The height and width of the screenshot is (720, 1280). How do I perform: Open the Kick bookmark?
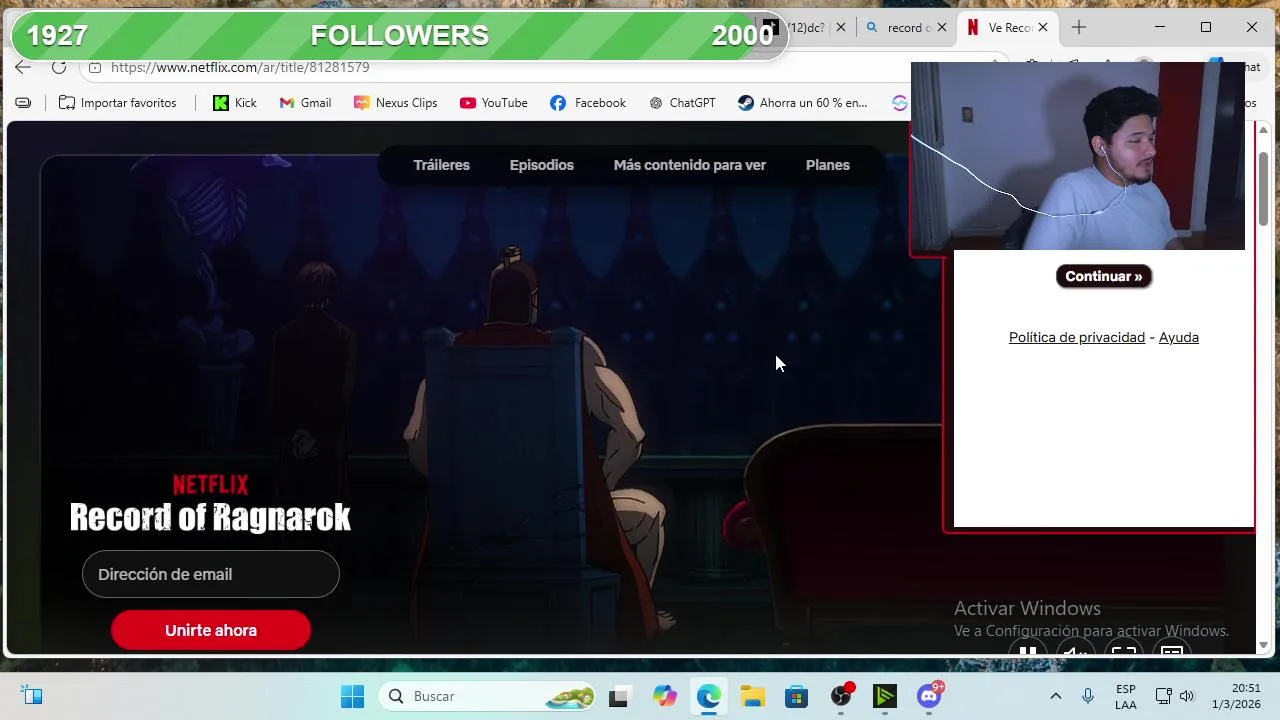tap(235, 103)
